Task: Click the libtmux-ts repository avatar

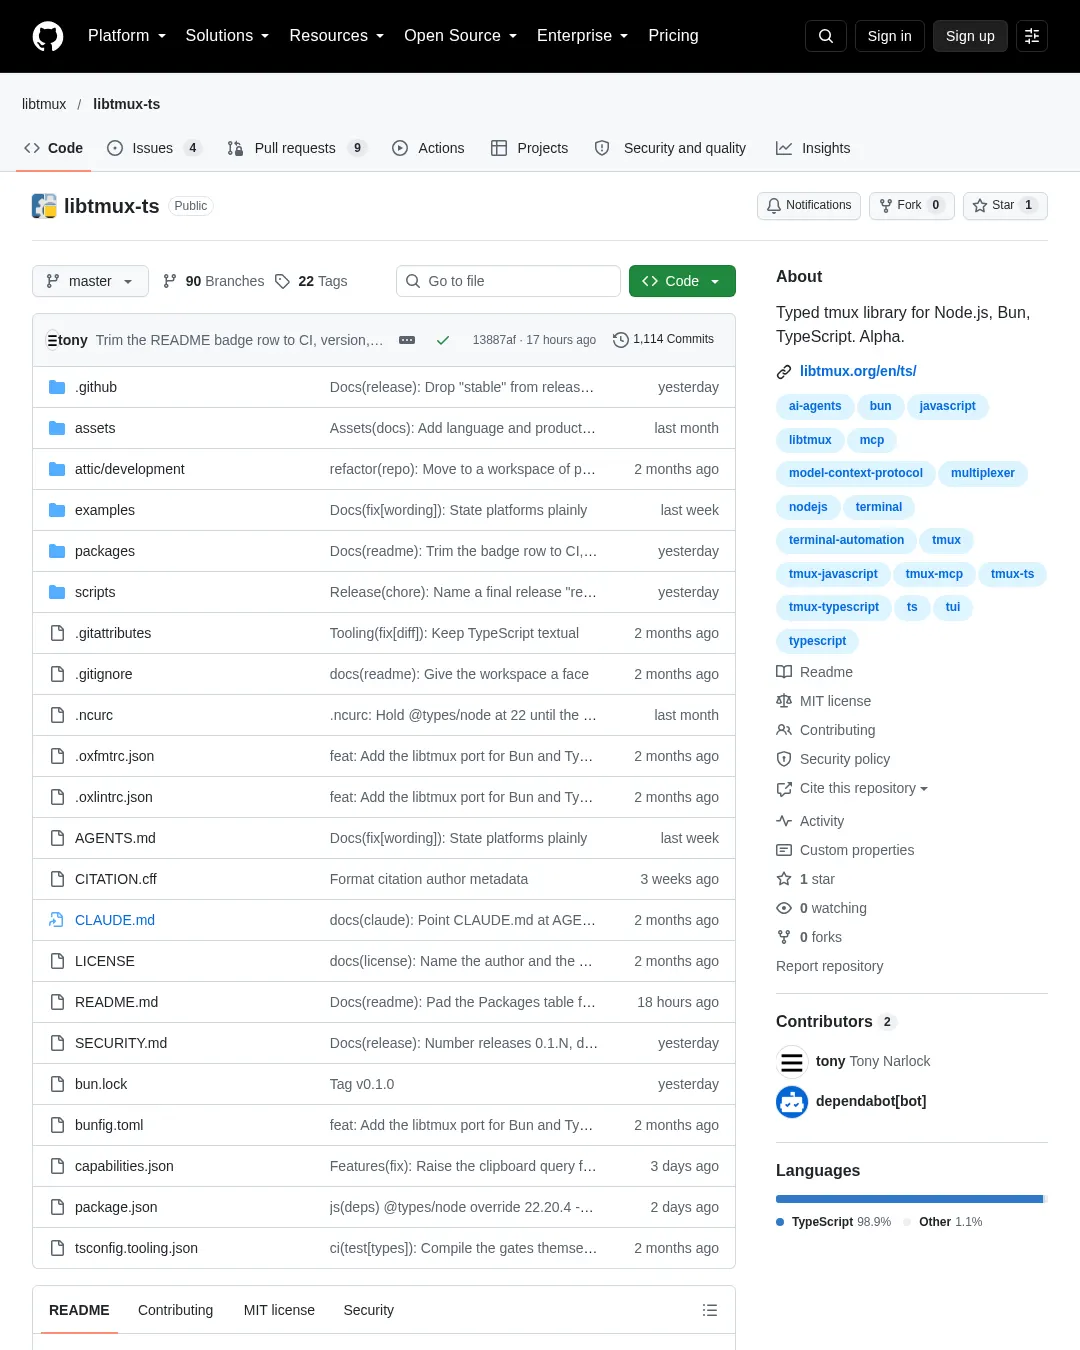Action: click(44, 206)
